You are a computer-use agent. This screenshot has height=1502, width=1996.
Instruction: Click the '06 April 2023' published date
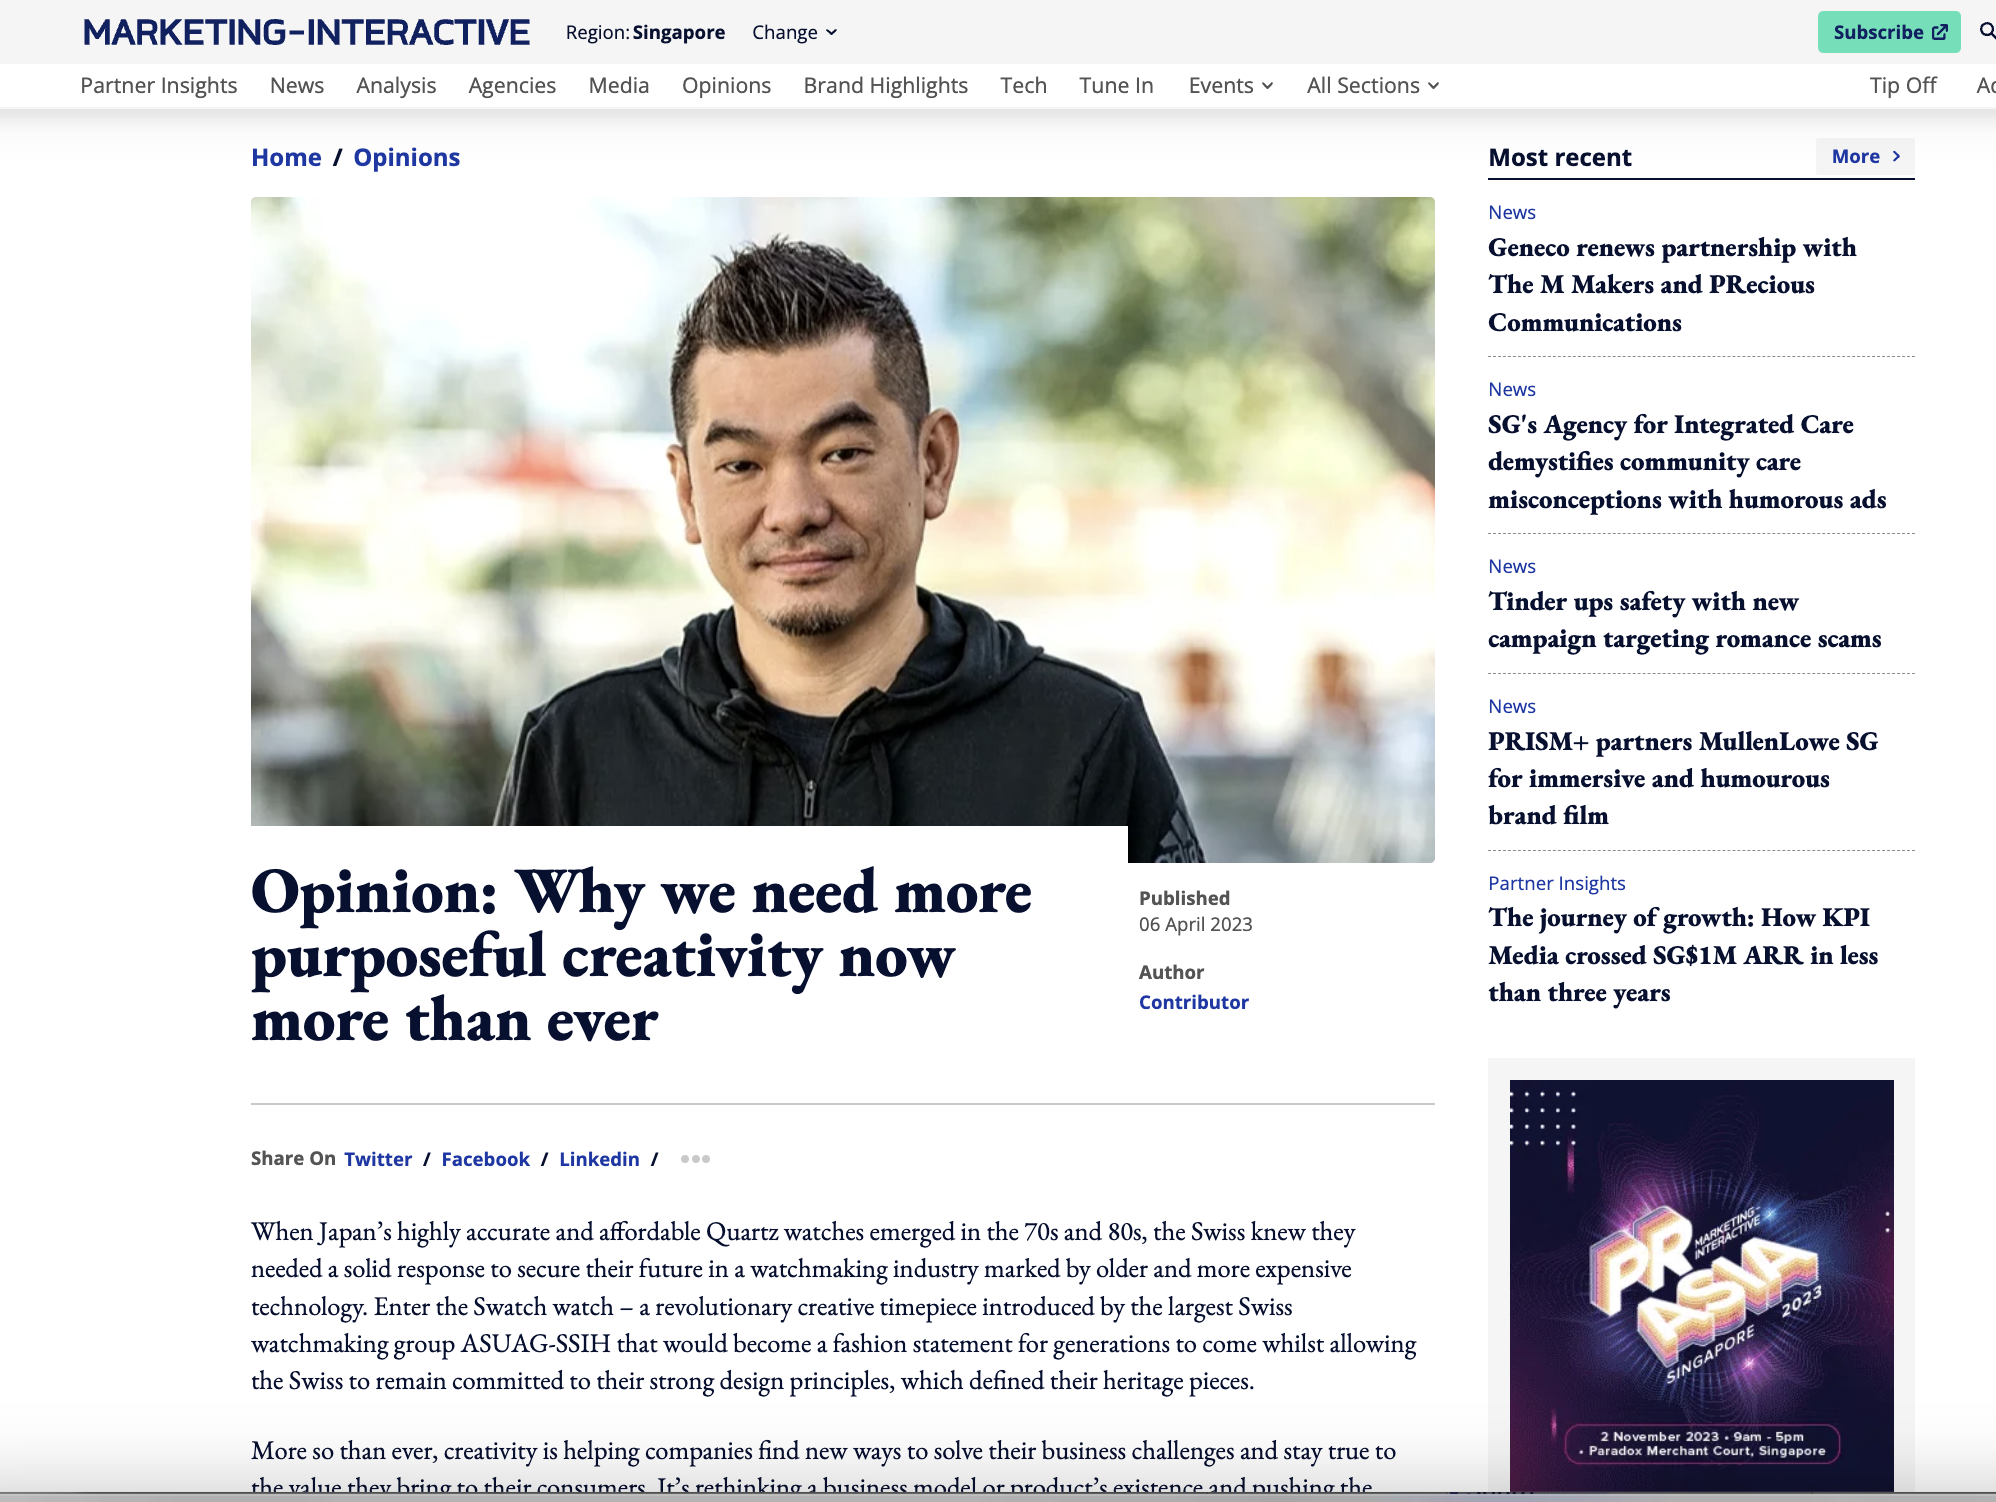pos(1196,924)
